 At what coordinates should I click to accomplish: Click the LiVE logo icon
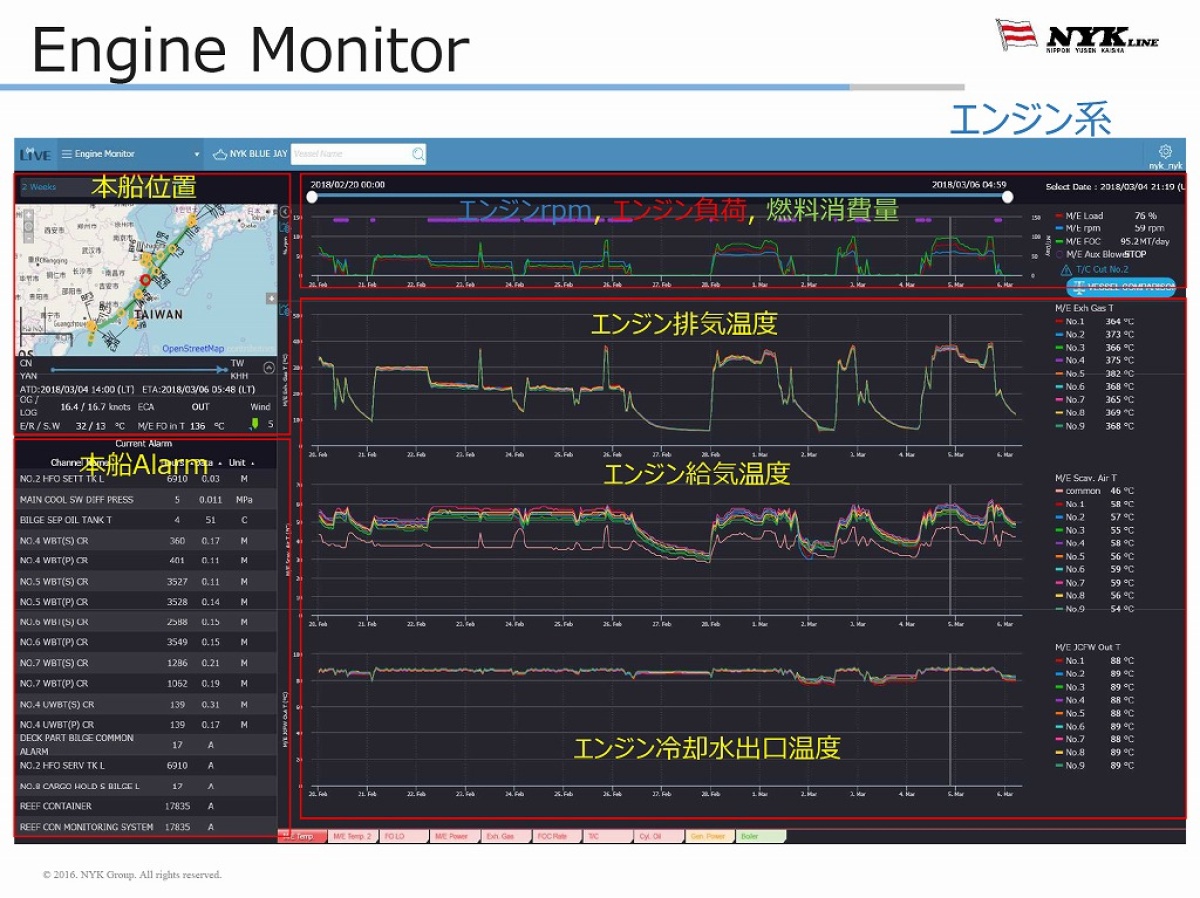click(x=36, y=154)
